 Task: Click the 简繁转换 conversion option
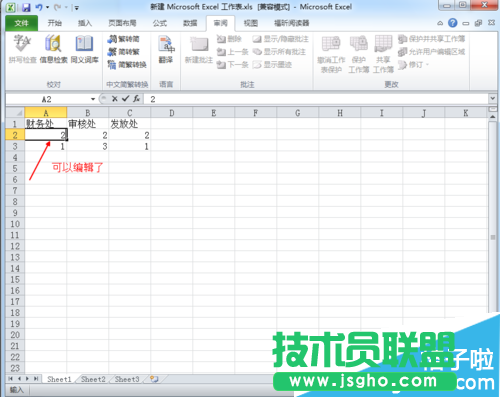tap(127, 64)
